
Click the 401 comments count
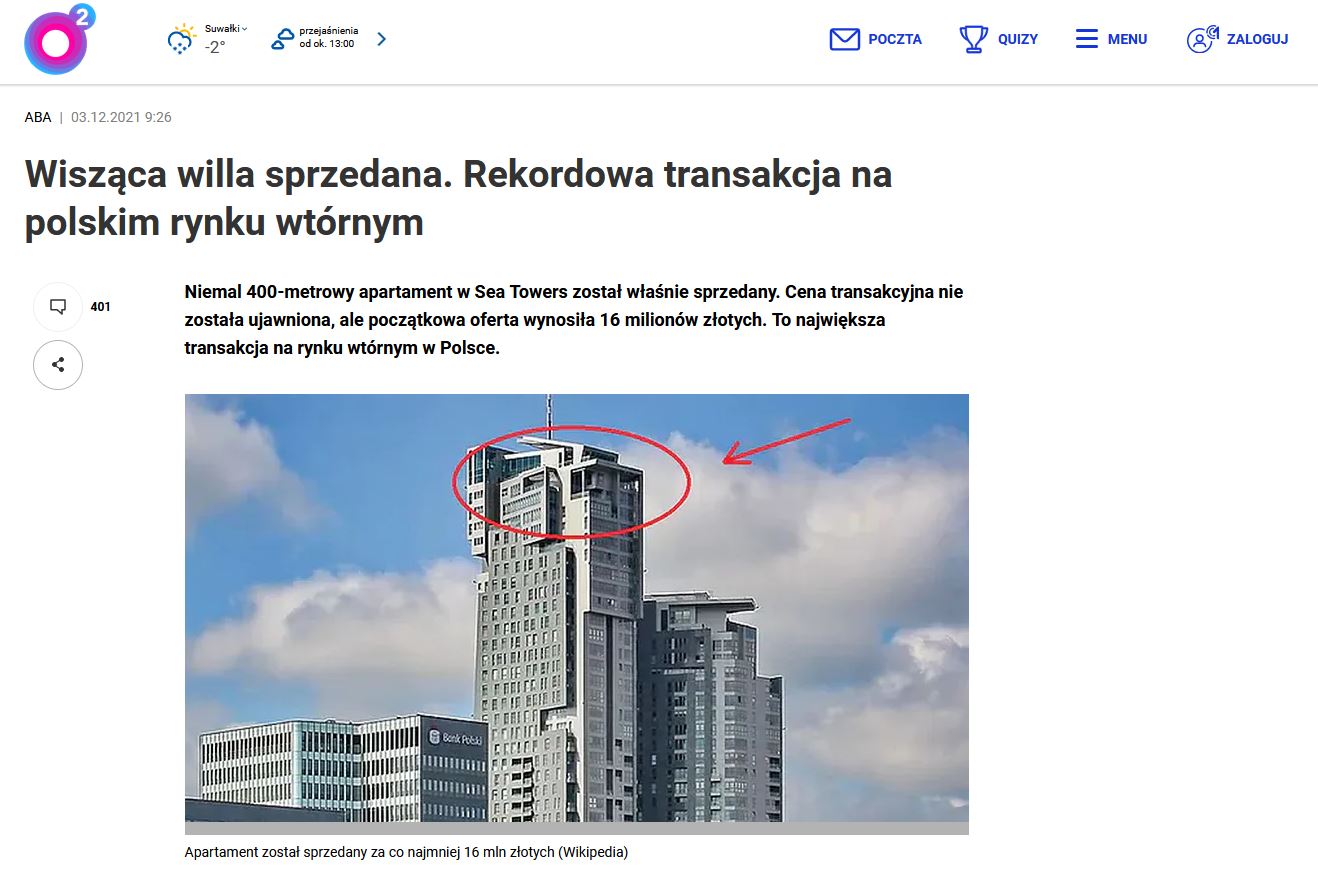tap(100, 307)
